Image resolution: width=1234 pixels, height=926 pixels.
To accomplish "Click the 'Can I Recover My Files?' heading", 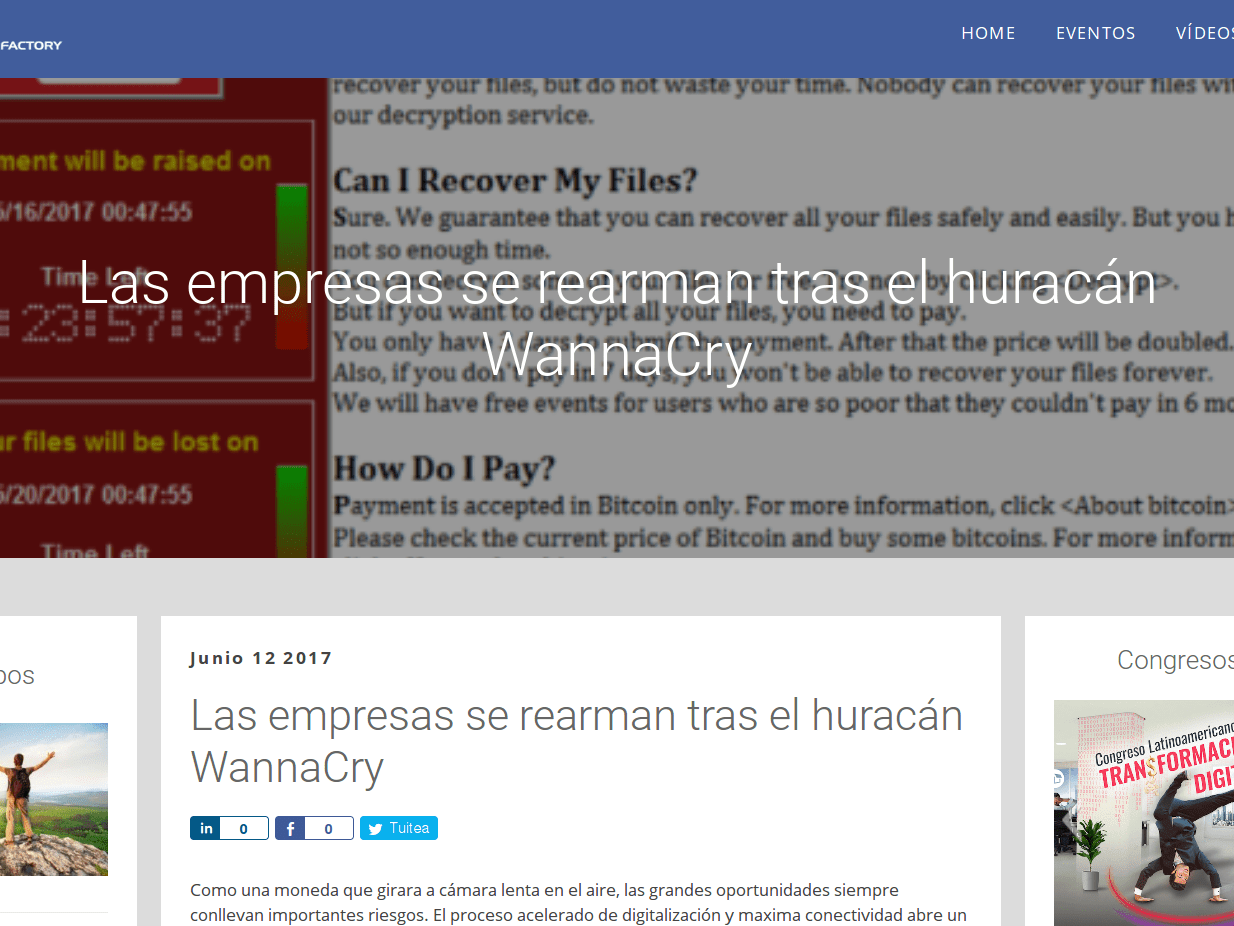I will click(514, 181).
